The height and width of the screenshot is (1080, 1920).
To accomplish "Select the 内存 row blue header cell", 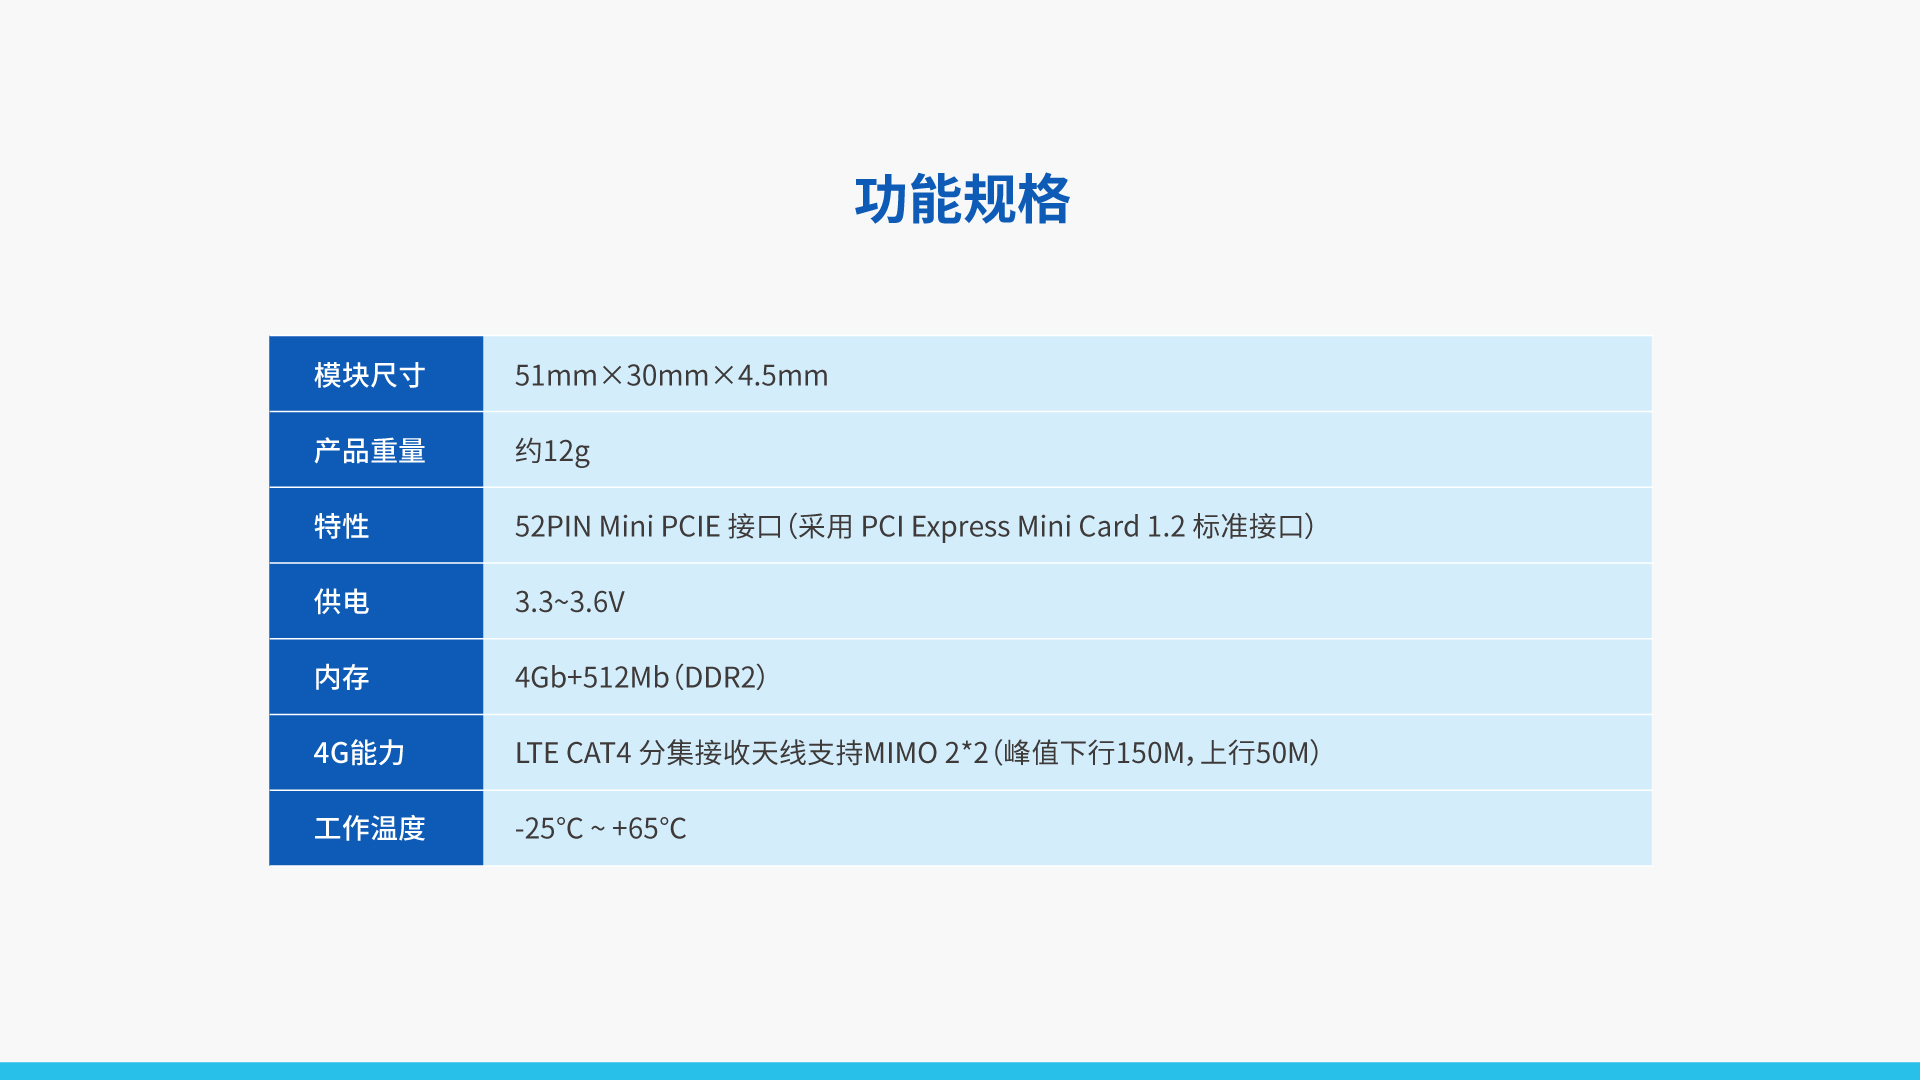I will [x=375, y=675].
